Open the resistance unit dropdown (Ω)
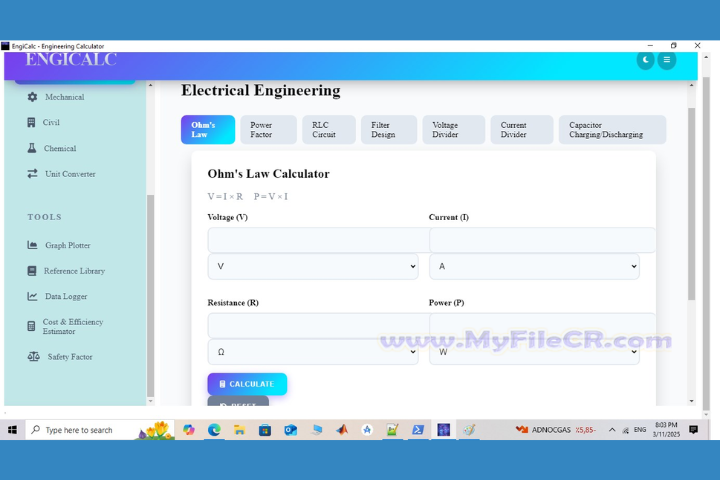Image resolution: width=720 pixels, height=480 pixels. click(x=313, y=352)
